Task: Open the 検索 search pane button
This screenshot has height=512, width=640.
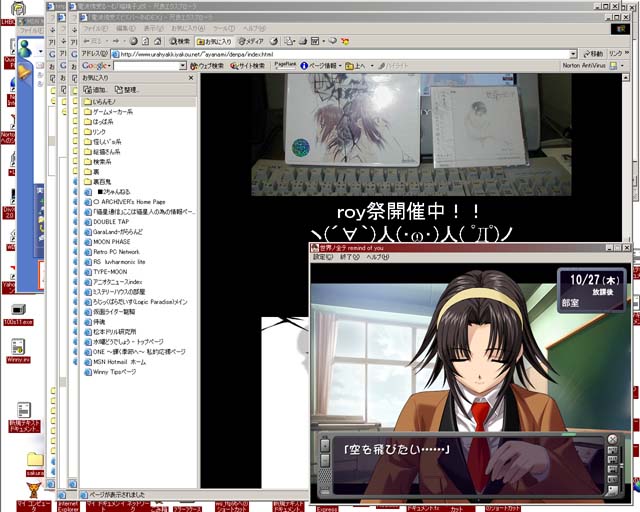Action: [180, 41]
